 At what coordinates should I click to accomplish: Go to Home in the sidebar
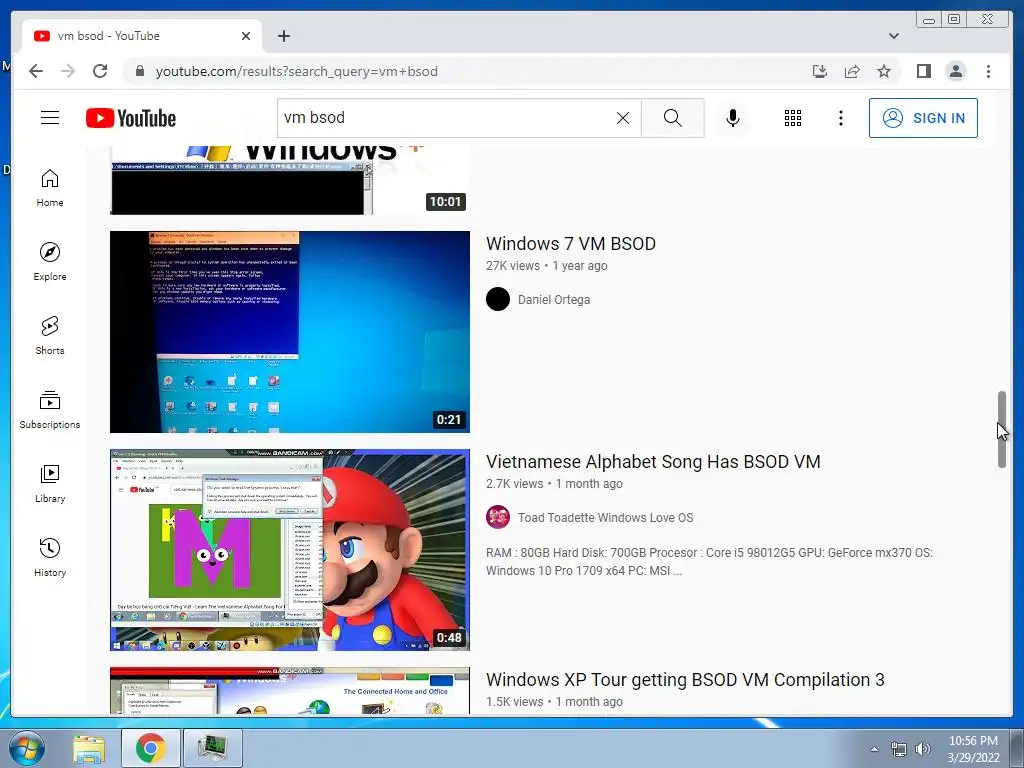50,188
